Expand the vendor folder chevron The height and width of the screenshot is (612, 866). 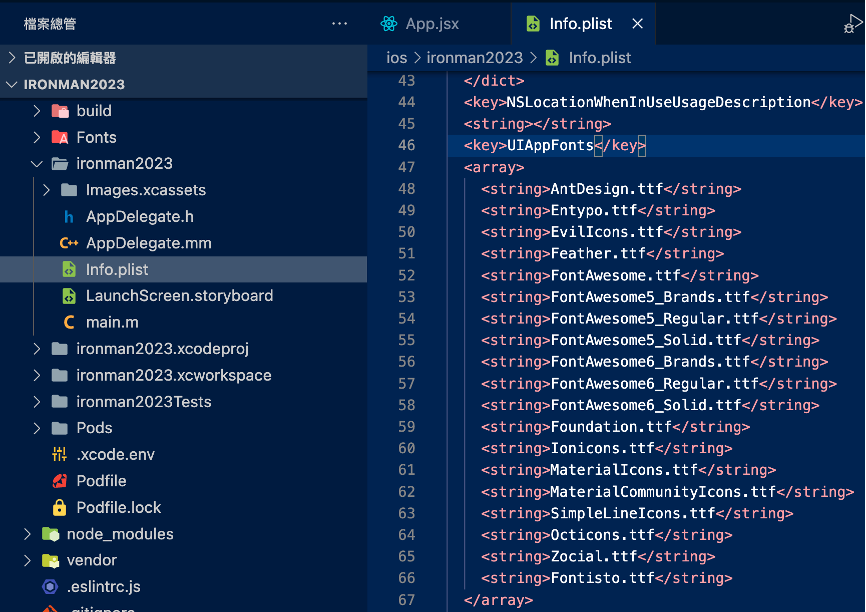27,561
